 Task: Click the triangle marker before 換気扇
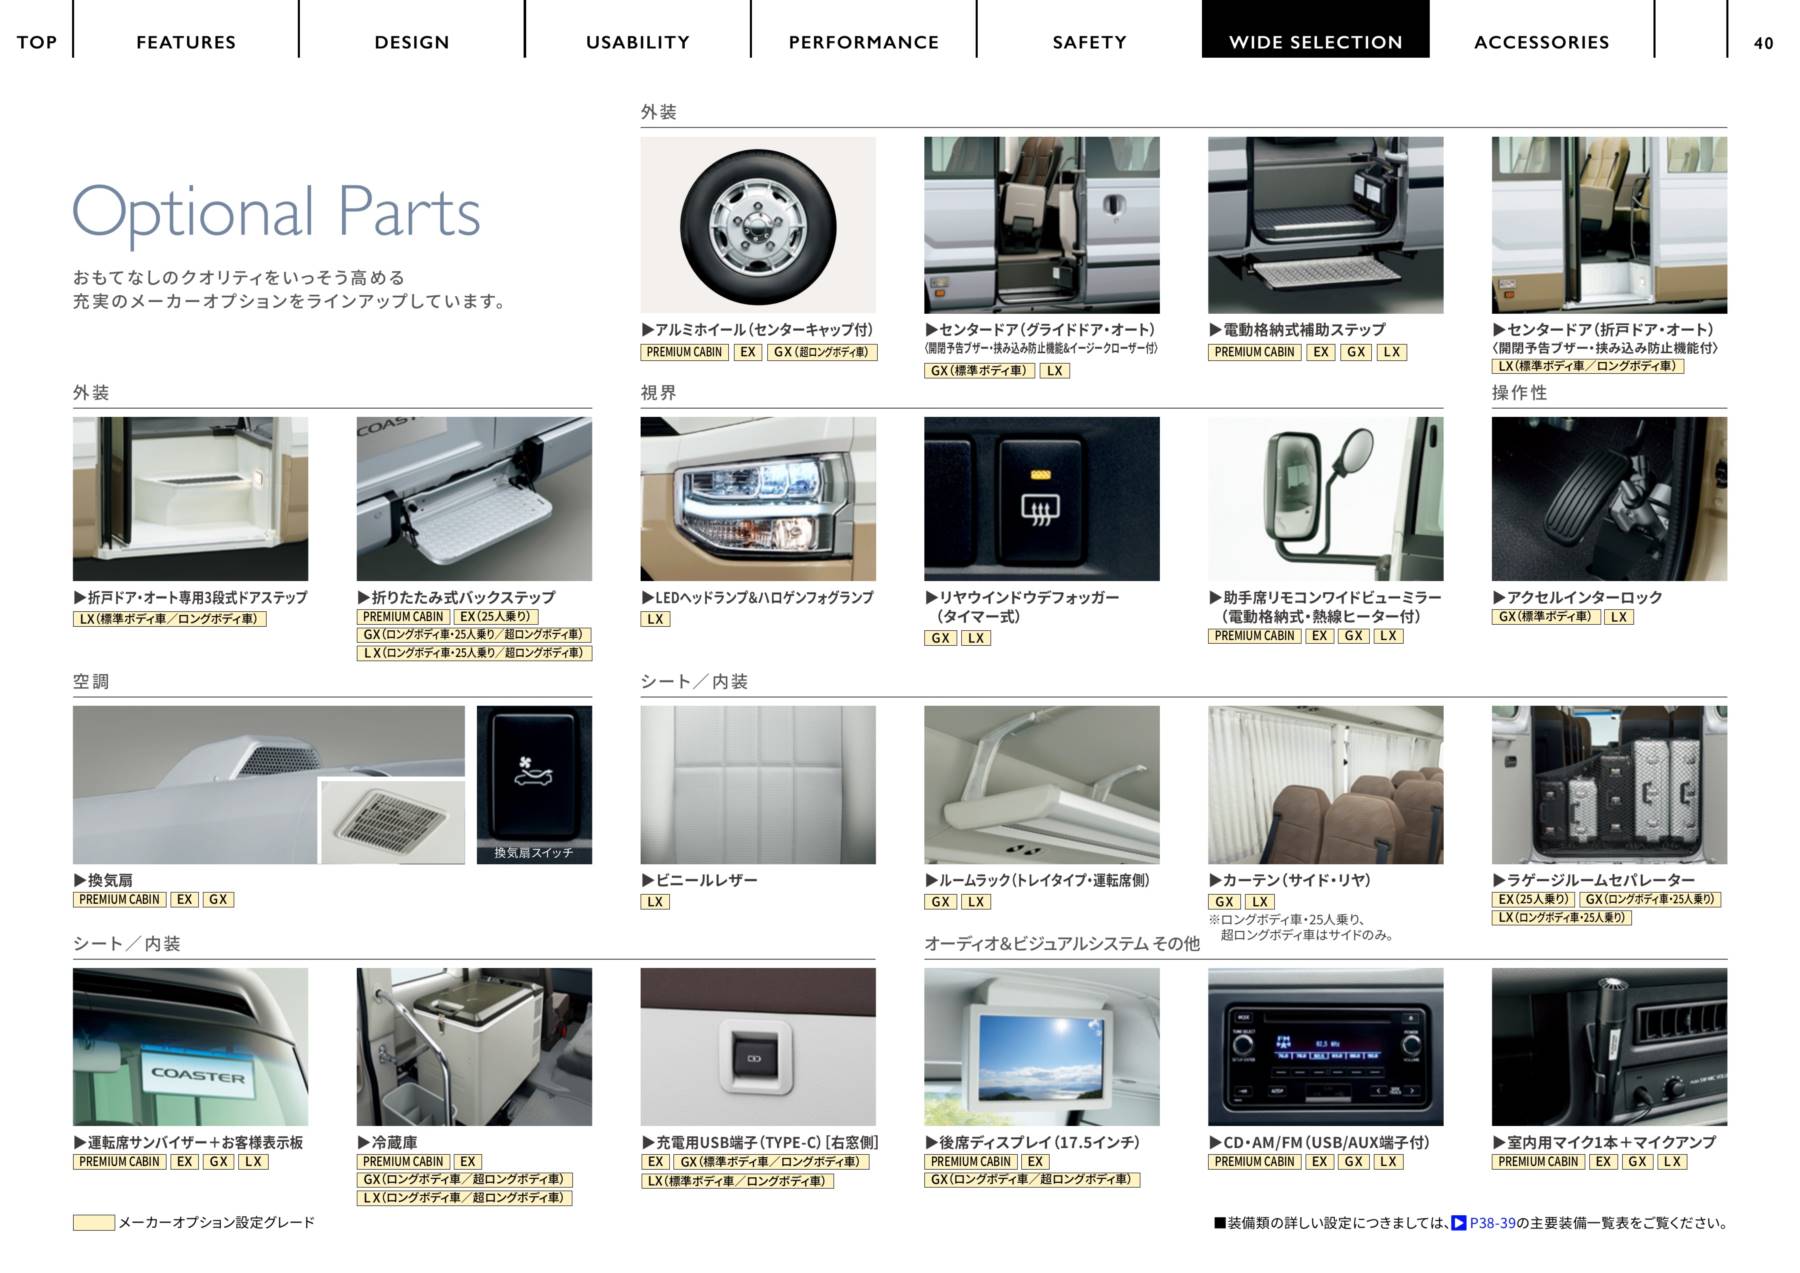[x=80, y=880]
